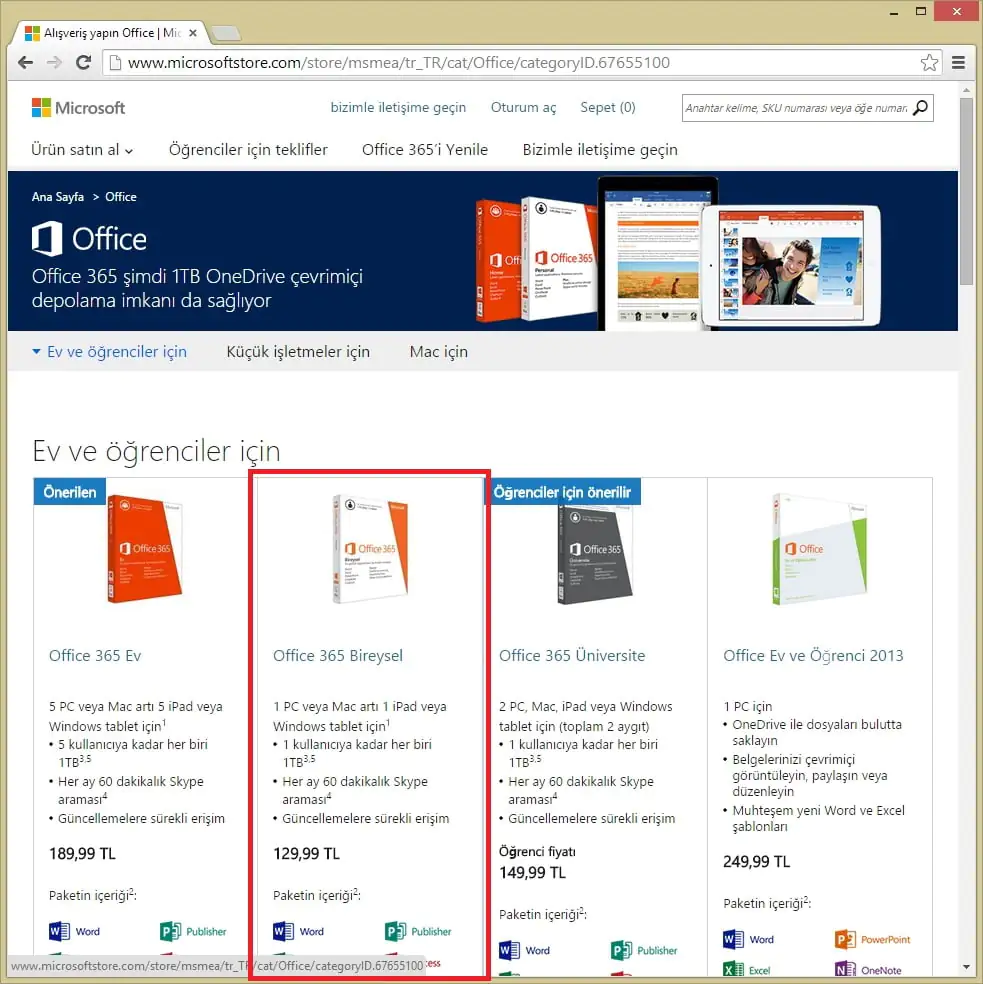The width and height of the screenshot is (983, 984).
Task: Open Öğrenciler için teklifler menu
Action: click(249, 150)
